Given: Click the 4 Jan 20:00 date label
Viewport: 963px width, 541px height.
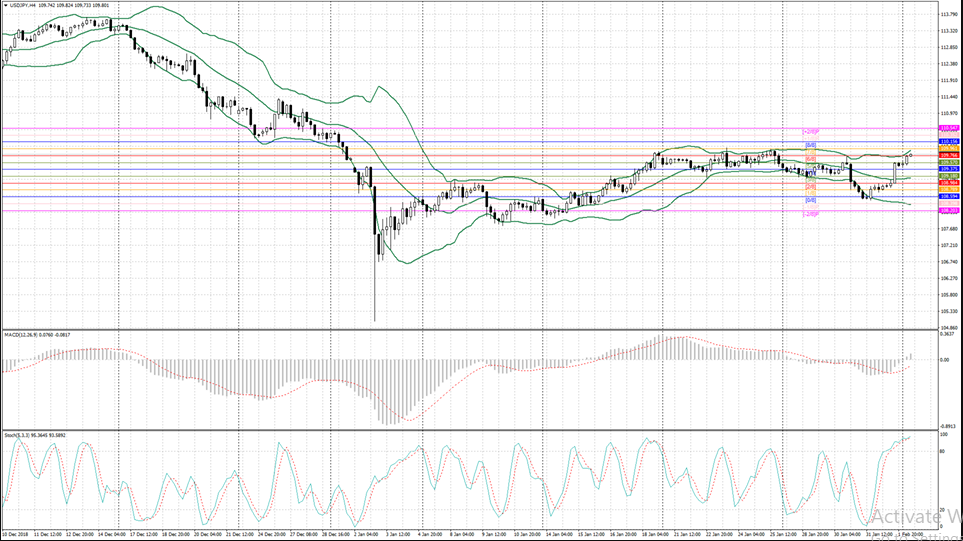Looking at the screenshot, I should (x=430, y=535).
